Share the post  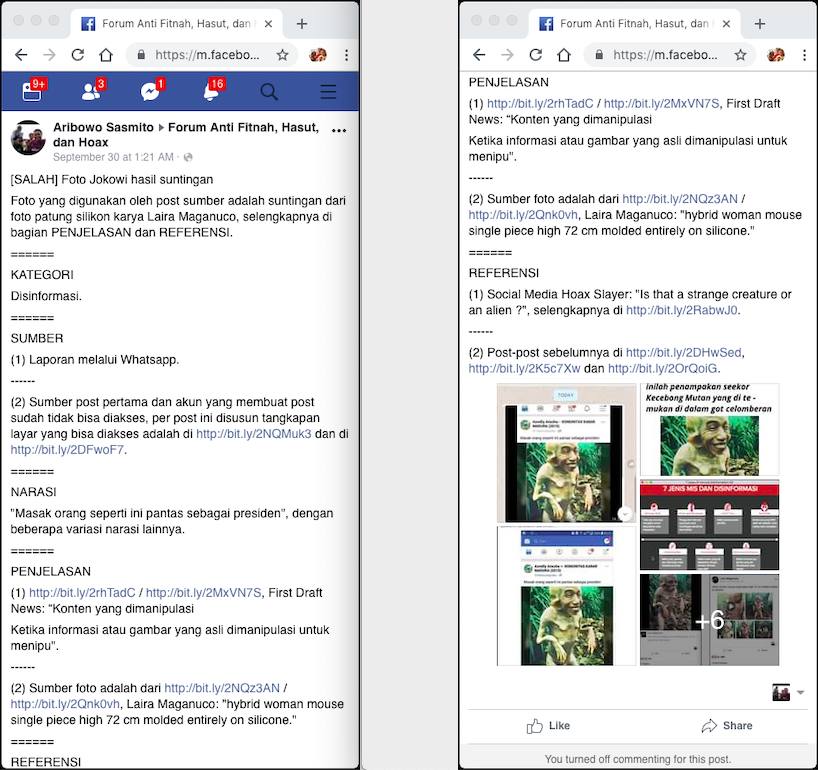pyautogui.click(x=727, y=726)
